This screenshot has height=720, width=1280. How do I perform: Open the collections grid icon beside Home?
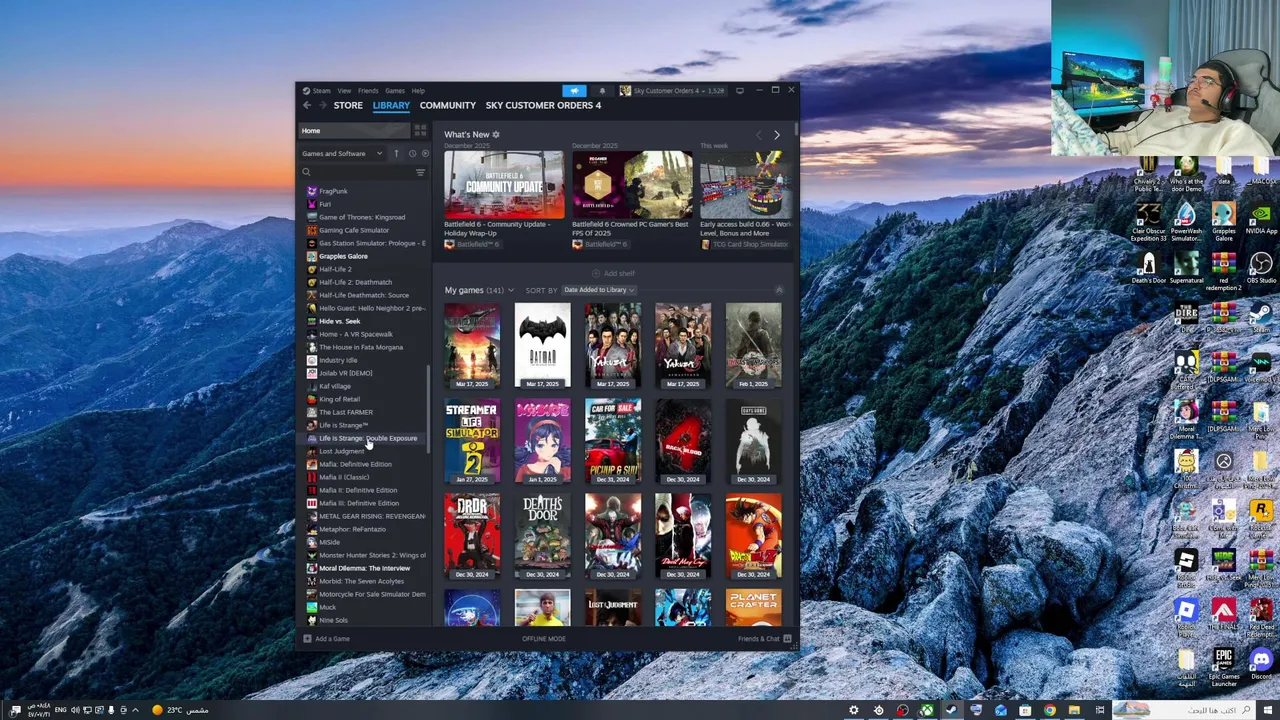pyautogui.click(x=420, y=131)
